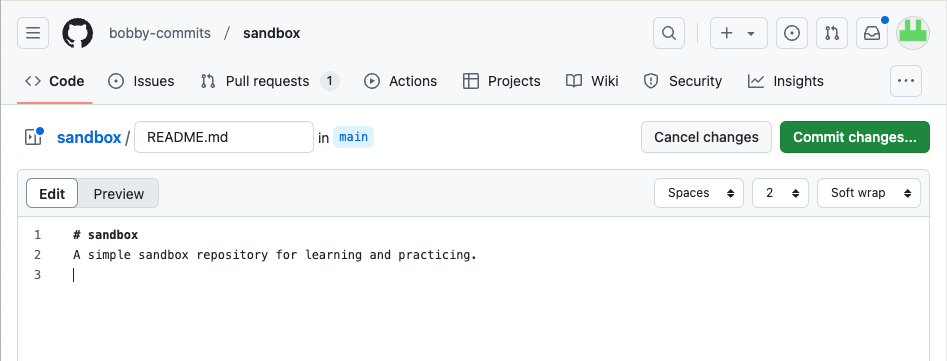Open the Pull requests tab
Screen dimensions: 947x361
270,81
